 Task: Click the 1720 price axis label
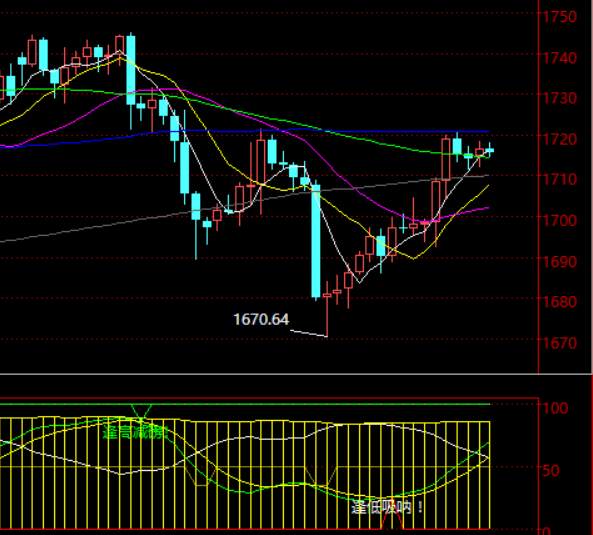click(x=559, y=139)
